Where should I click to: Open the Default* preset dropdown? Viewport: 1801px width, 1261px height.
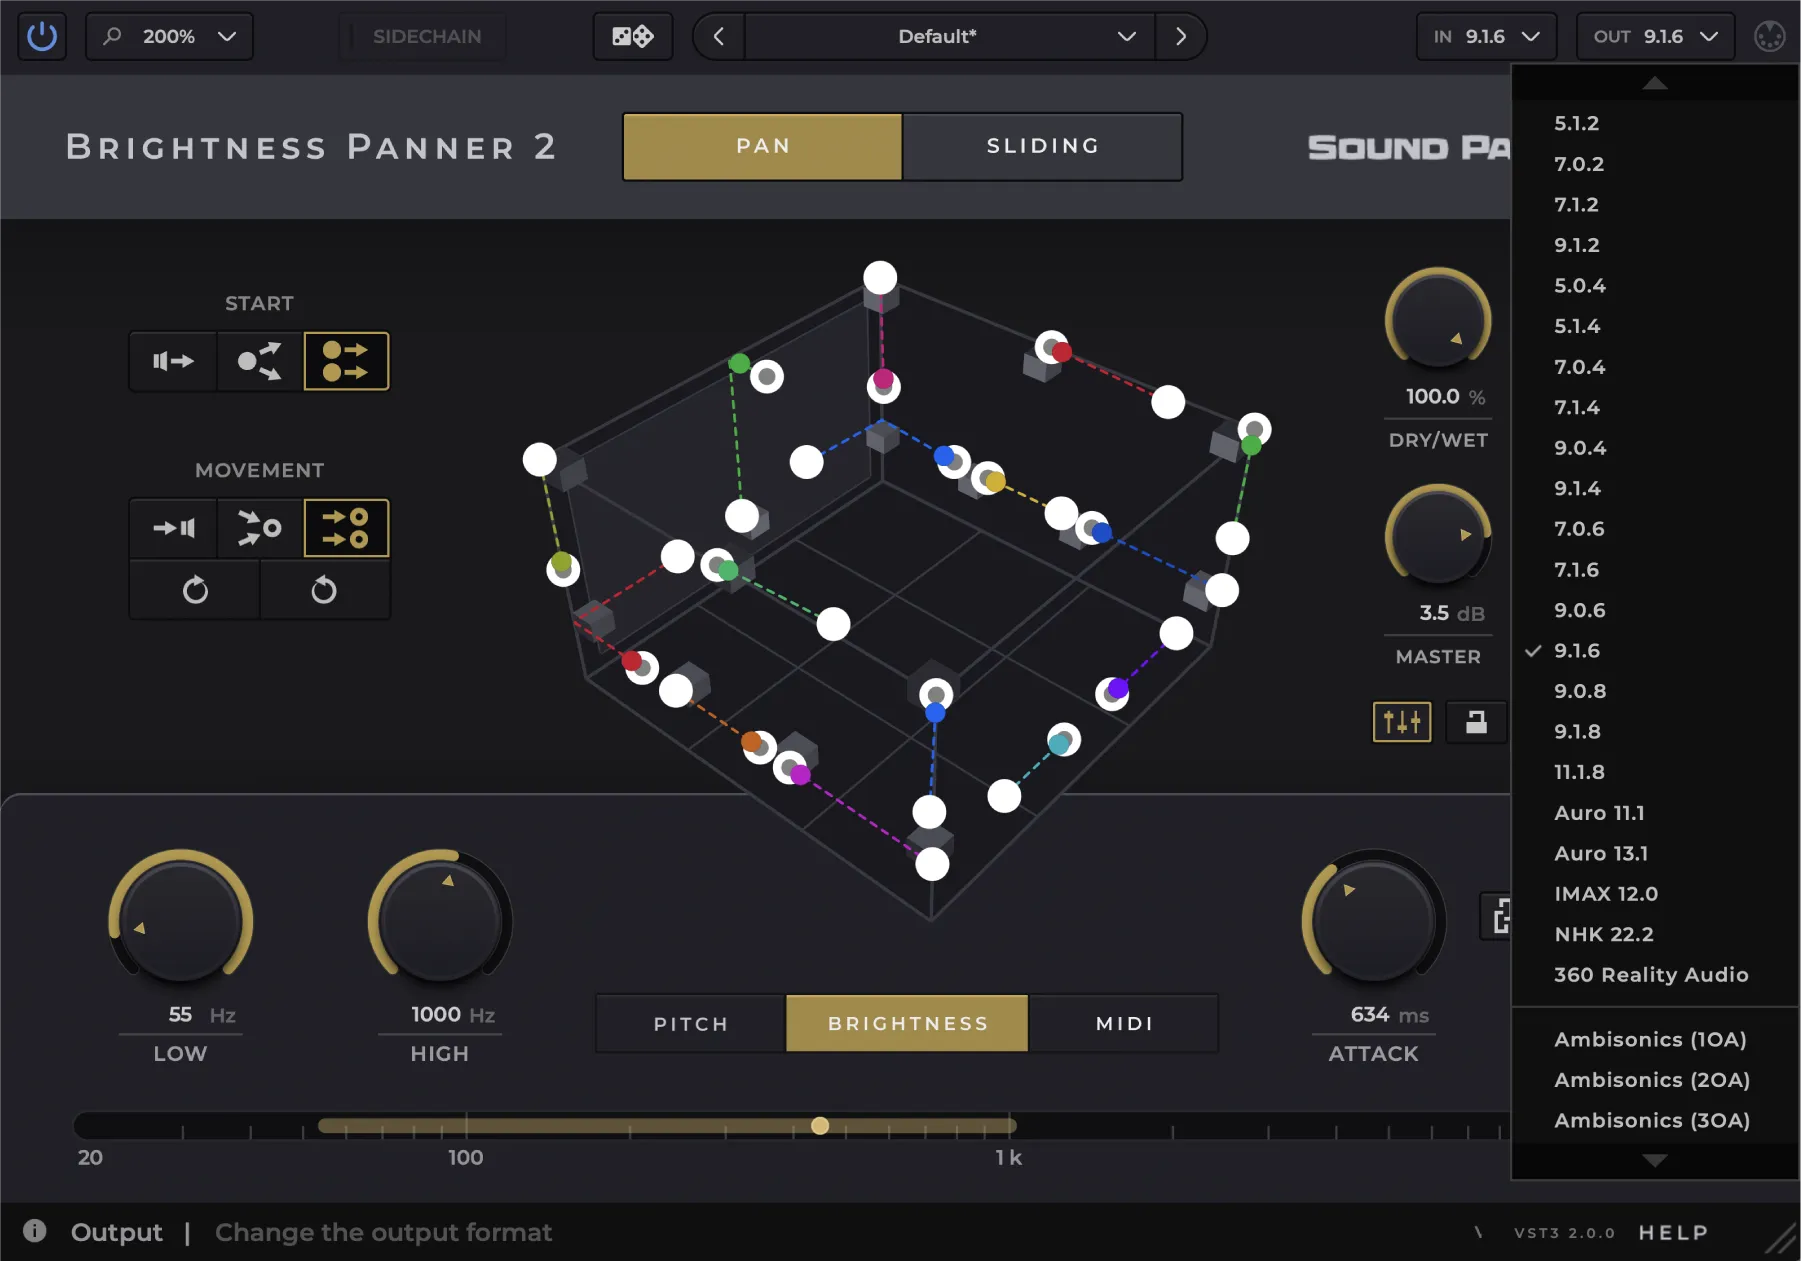[x=950, y=37]
